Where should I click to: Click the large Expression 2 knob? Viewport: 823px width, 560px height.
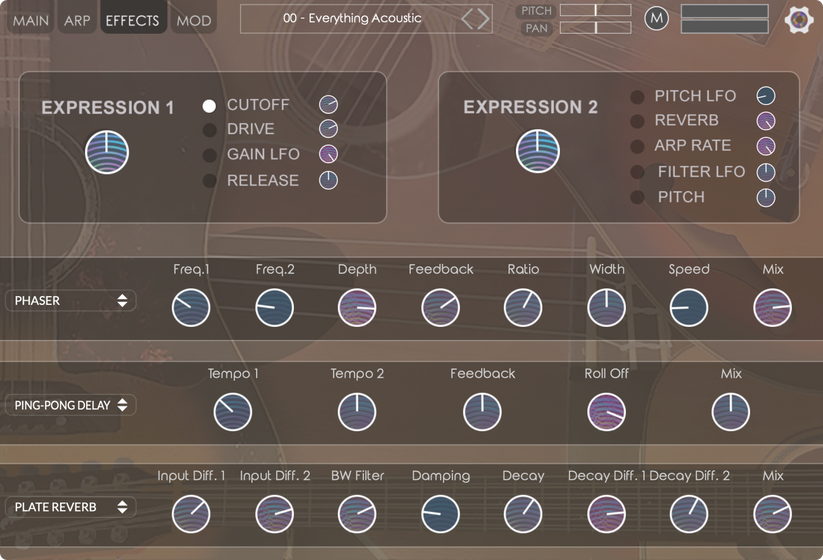coord(537,152)
